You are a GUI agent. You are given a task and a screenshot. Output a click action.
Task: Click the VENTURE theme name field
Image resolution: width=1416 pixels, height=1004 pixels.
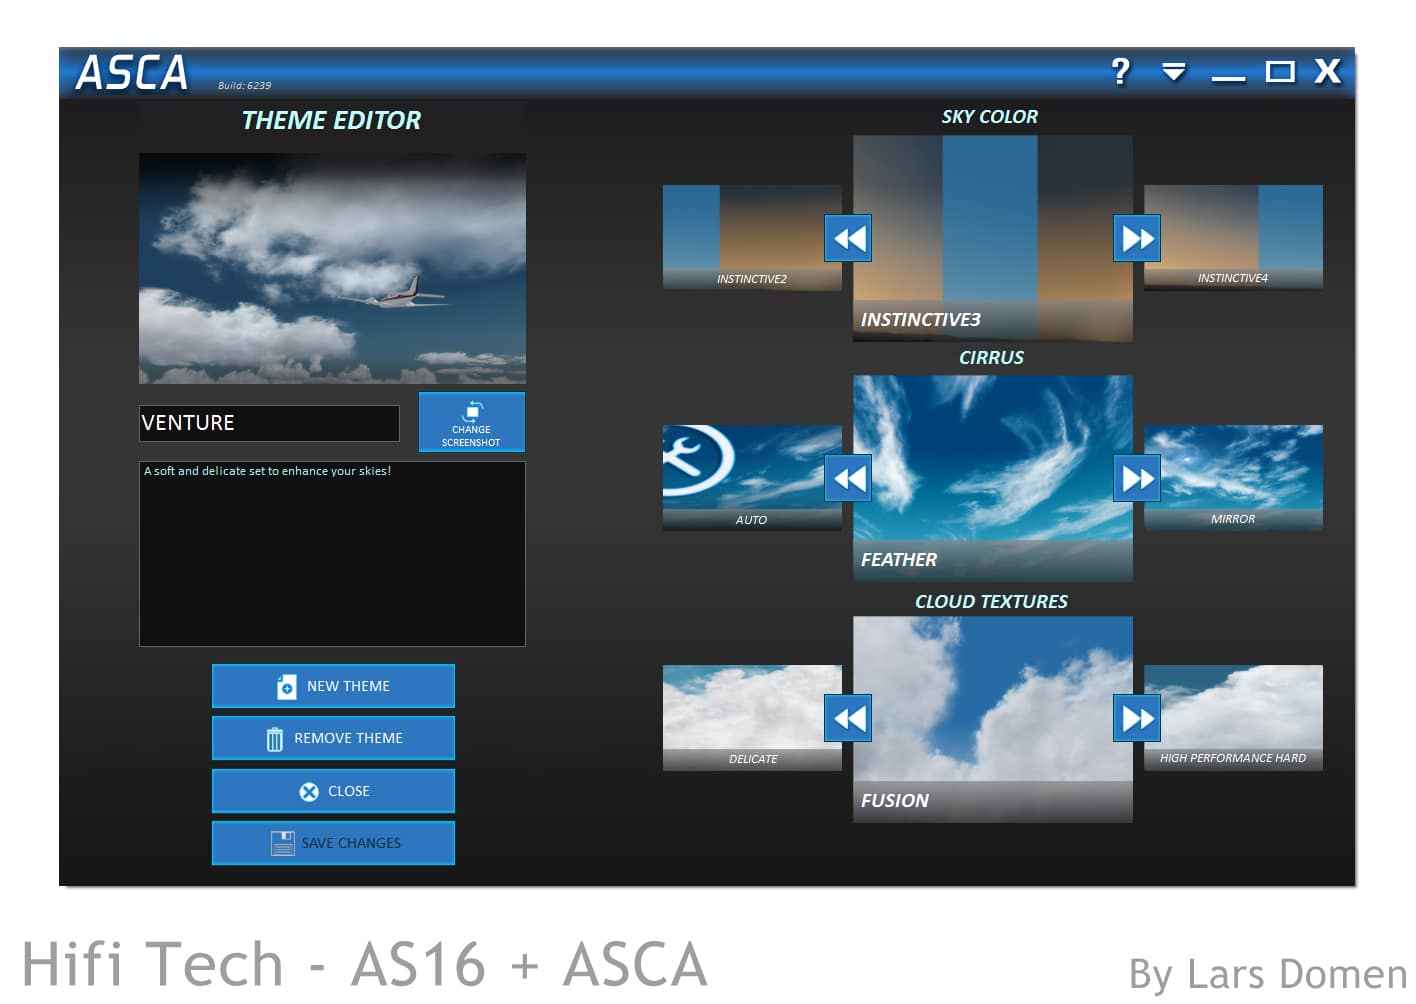pyautogui.click(x=268, y=423)
